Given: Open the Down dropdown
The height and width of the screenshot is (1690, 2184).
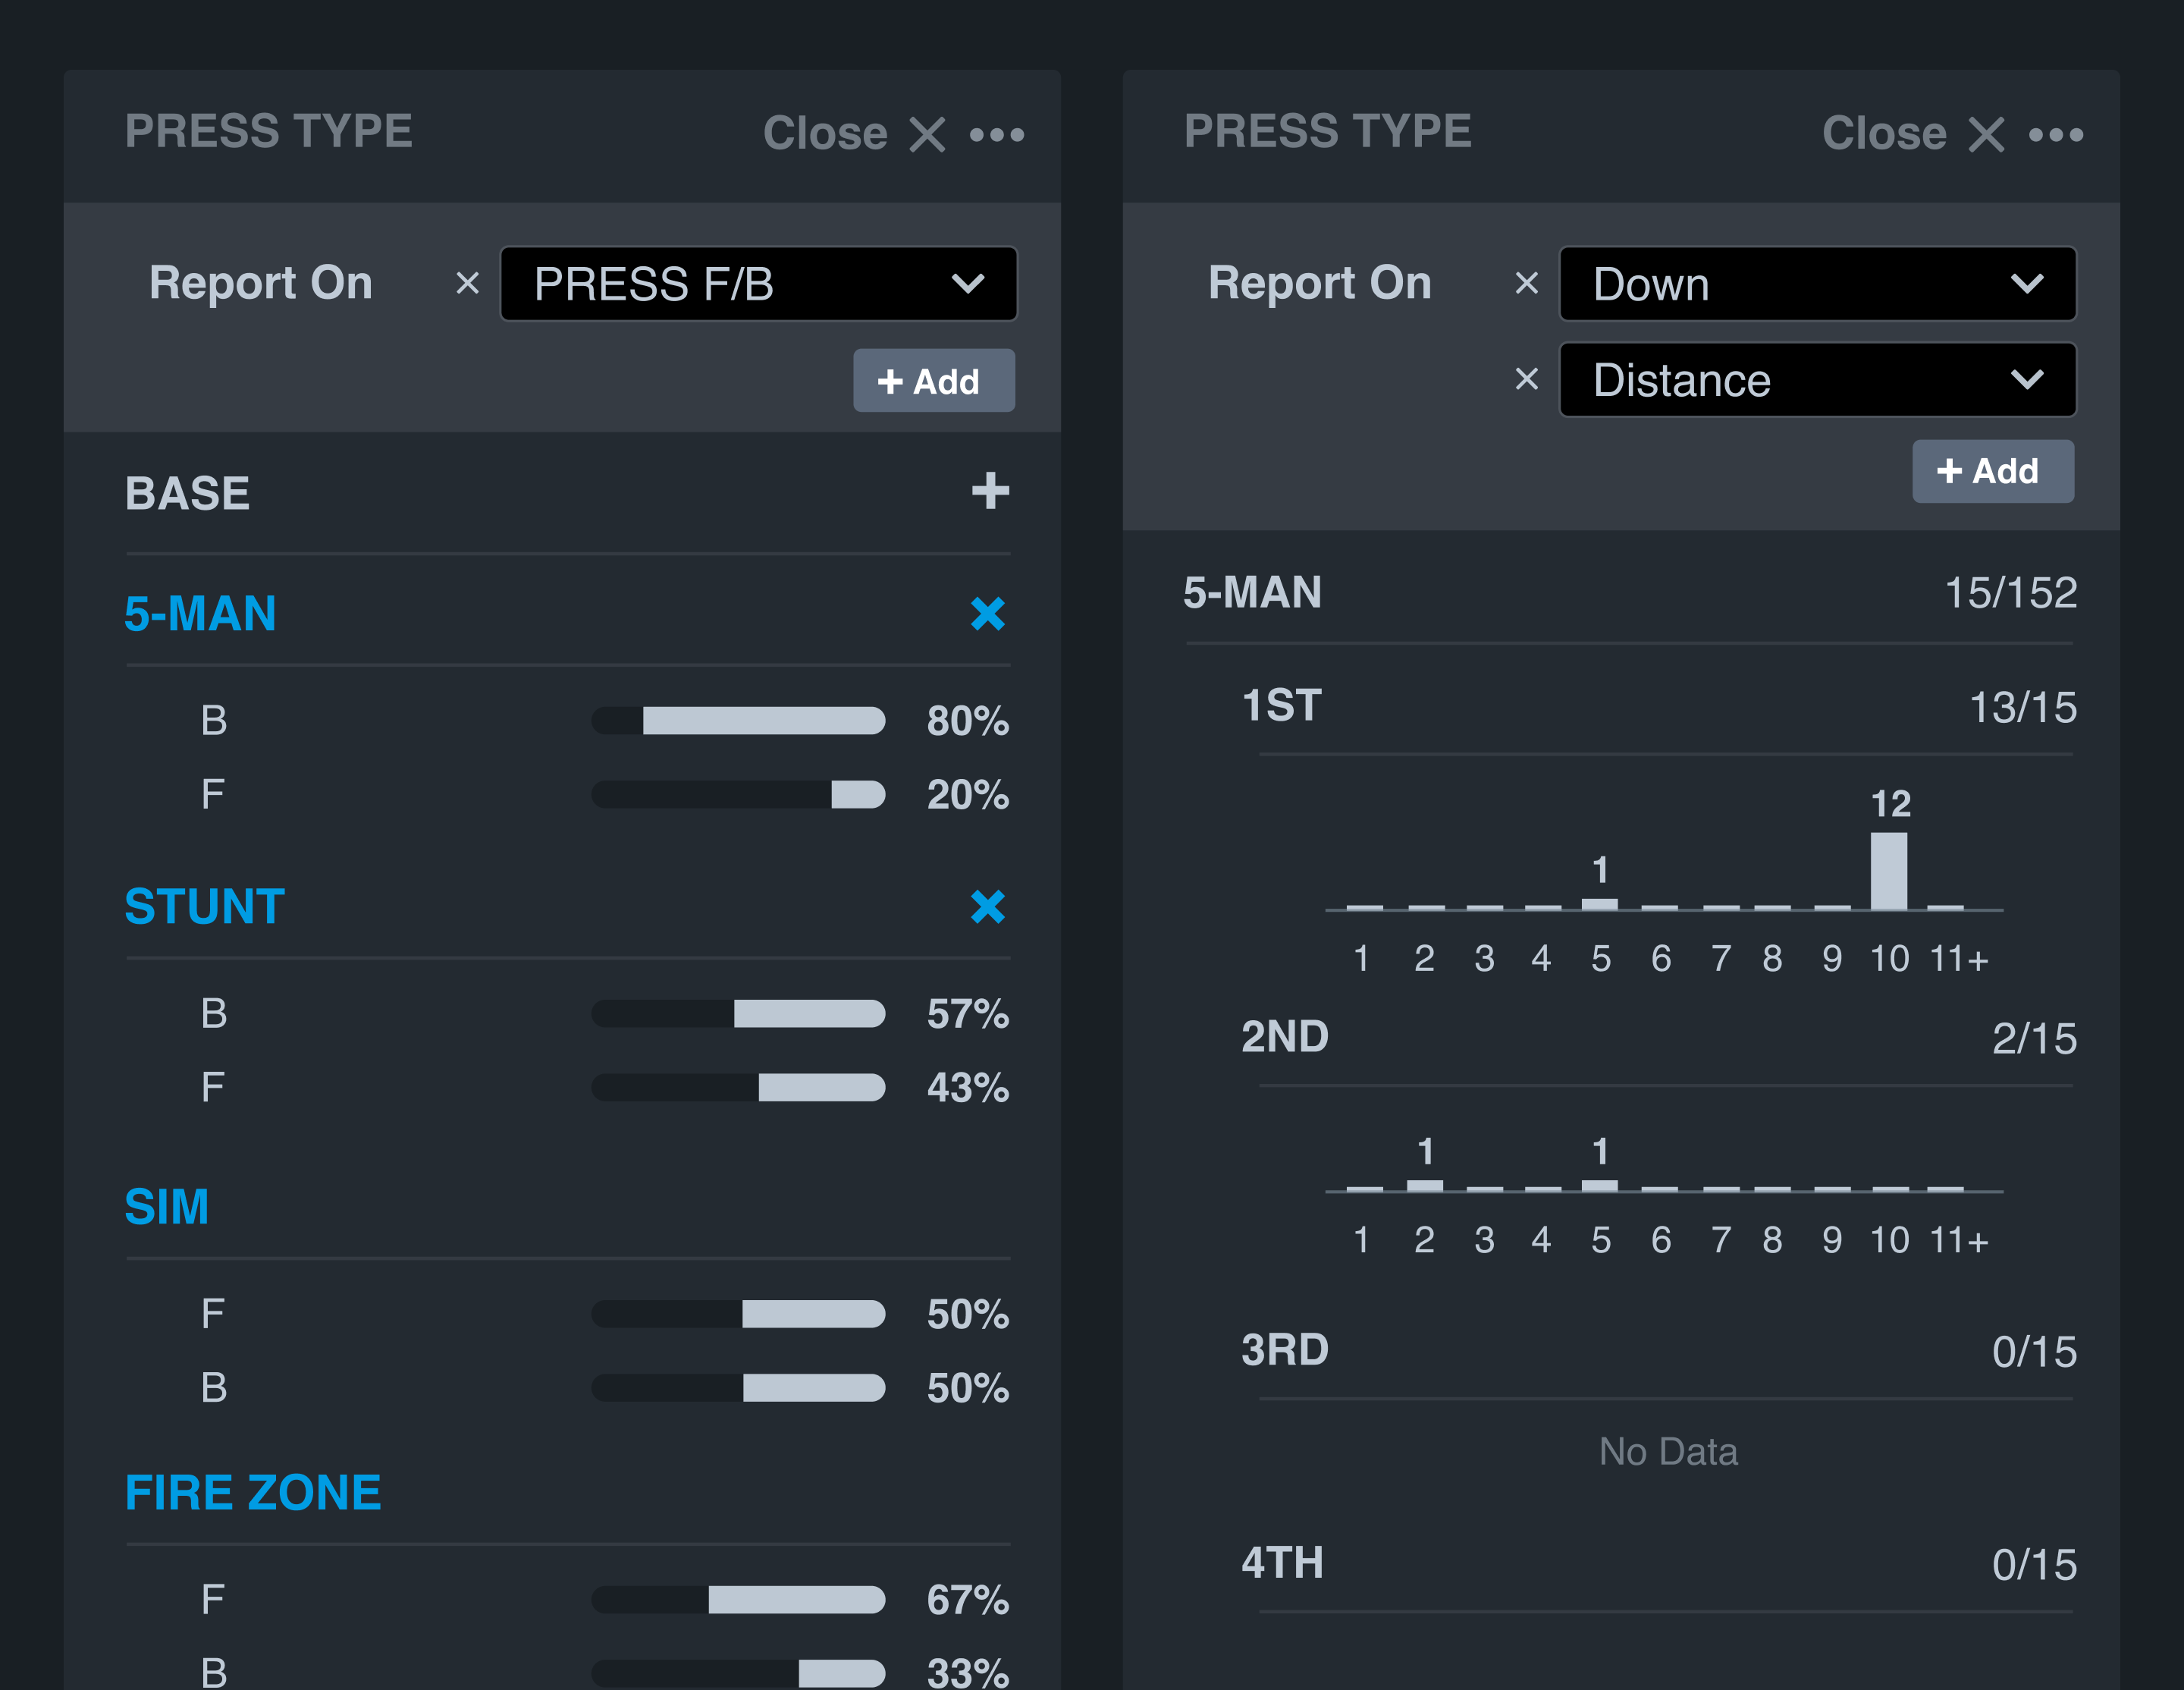Looking at the screenshot, I should 1817,284.
